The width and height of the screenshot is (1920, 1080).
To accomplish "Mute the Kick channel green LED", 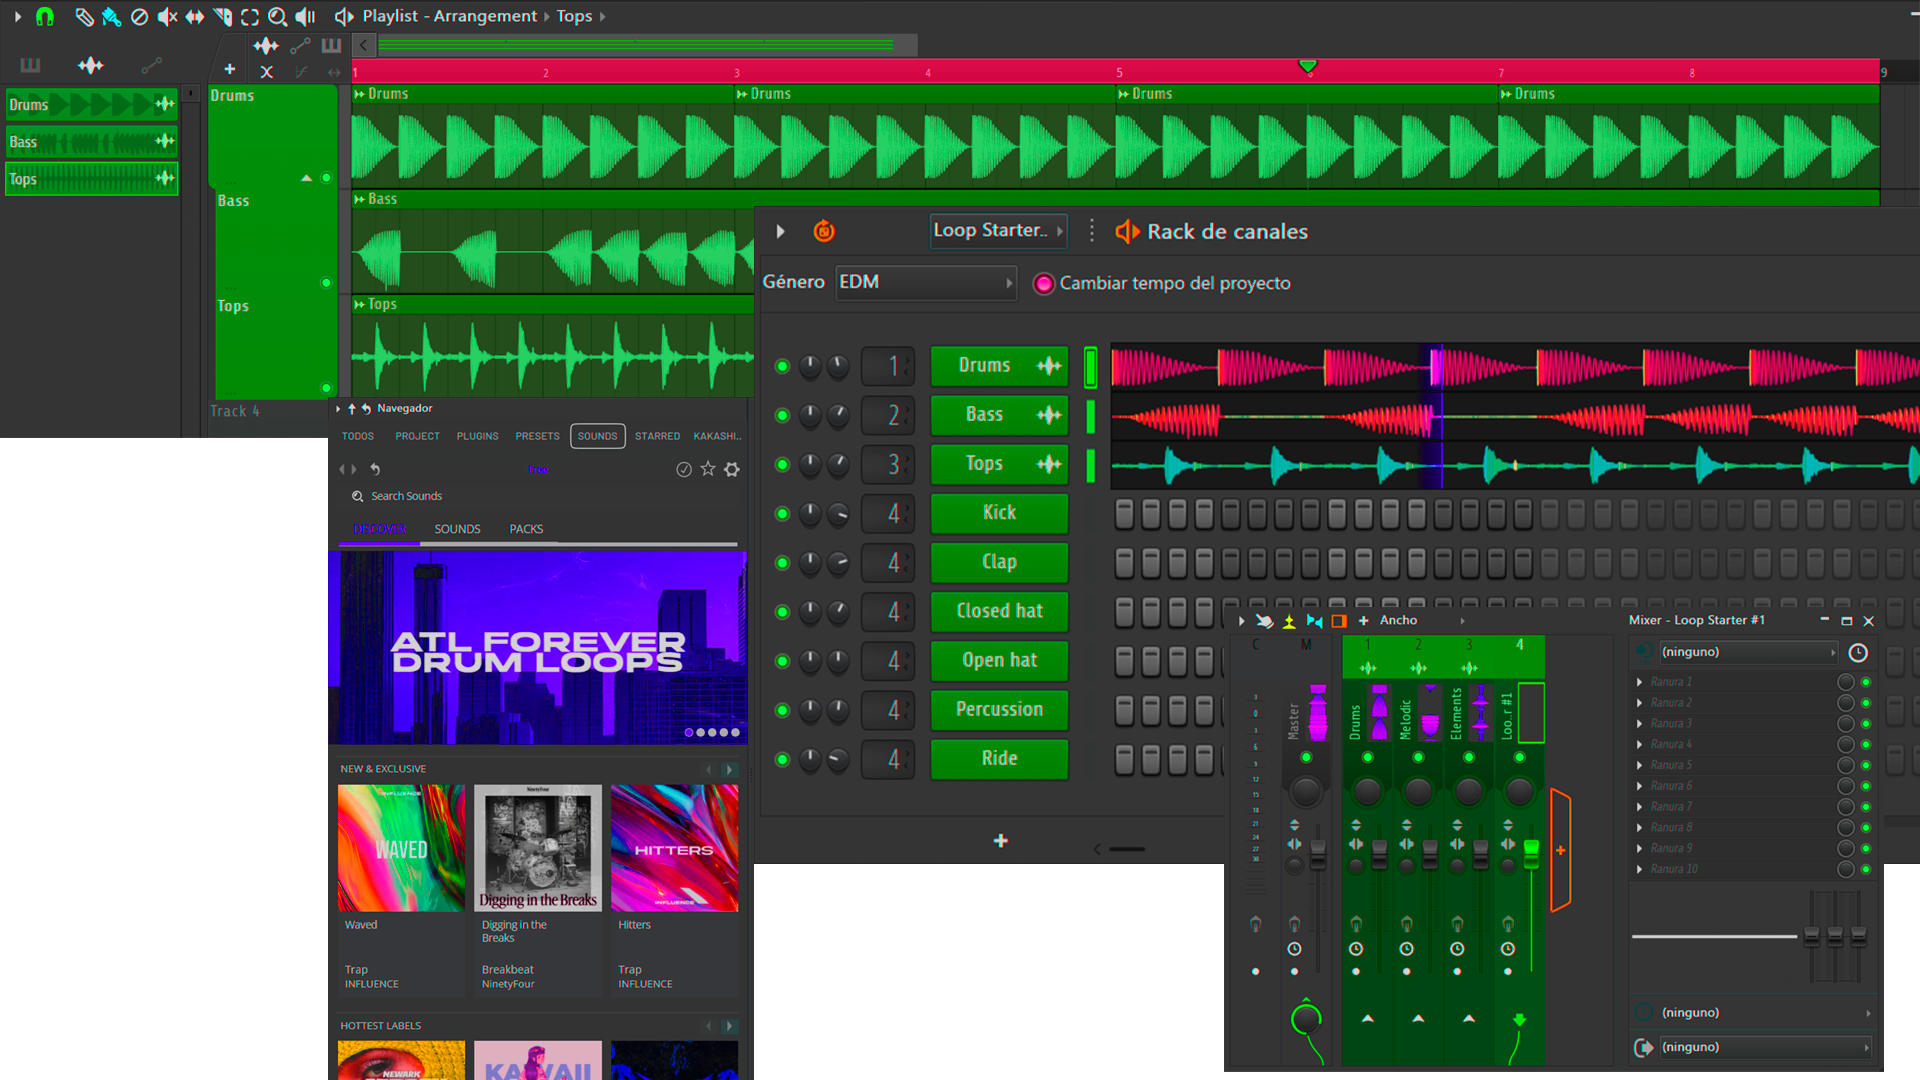I will point(782,514).
